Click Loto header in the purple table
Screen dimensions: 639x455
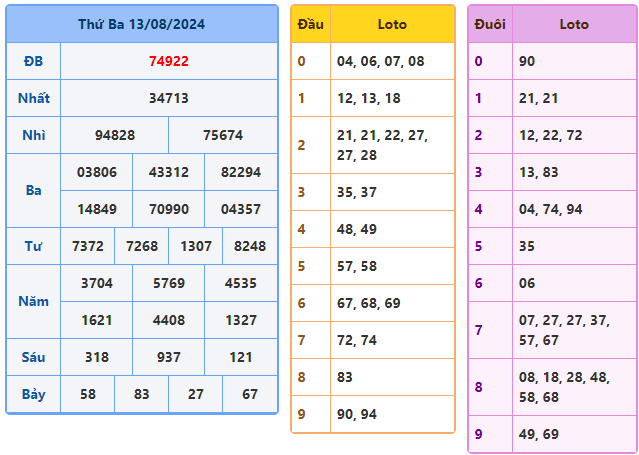tap(574, 24)
